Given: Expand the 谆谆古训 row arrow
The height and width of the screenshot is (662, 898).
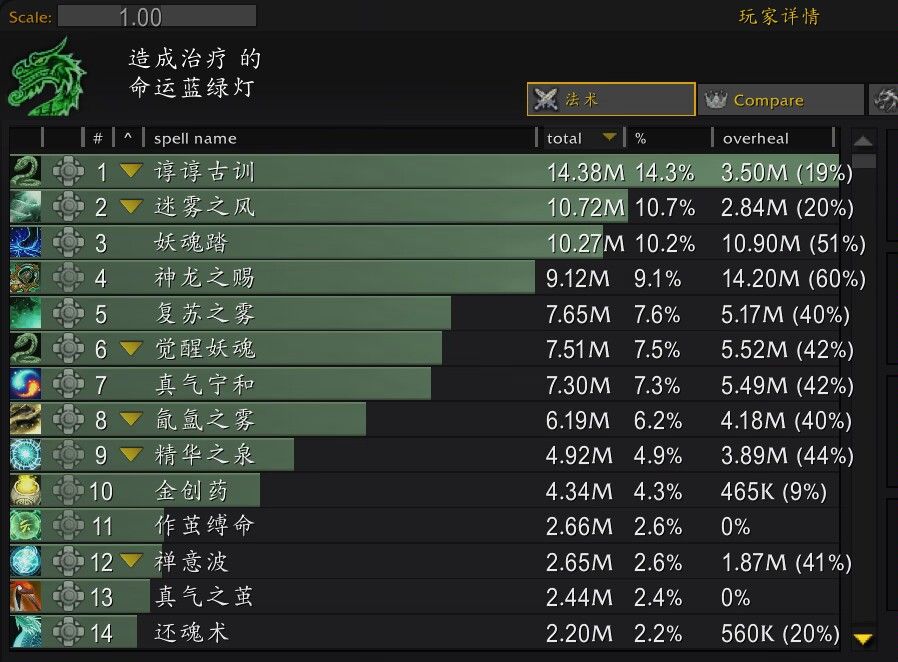Looking at the screenshot, I should [131, 170].
